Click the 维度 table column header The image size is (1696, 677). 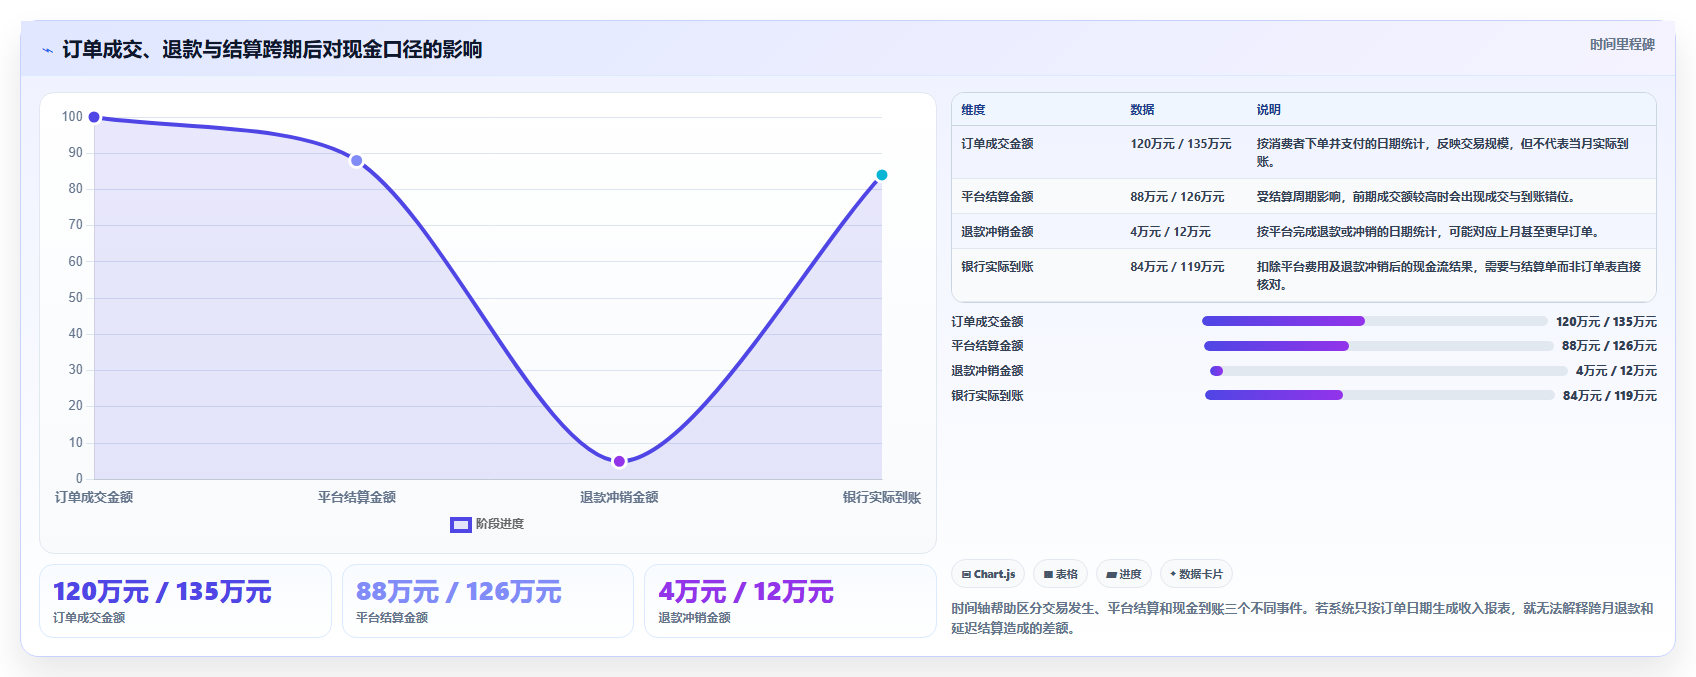pyautogui.click(x=973, y=110)
